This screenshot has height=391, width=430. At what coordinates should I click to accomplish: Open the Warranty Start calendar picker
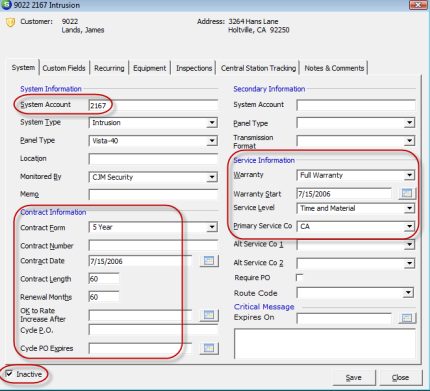[407, 193]
